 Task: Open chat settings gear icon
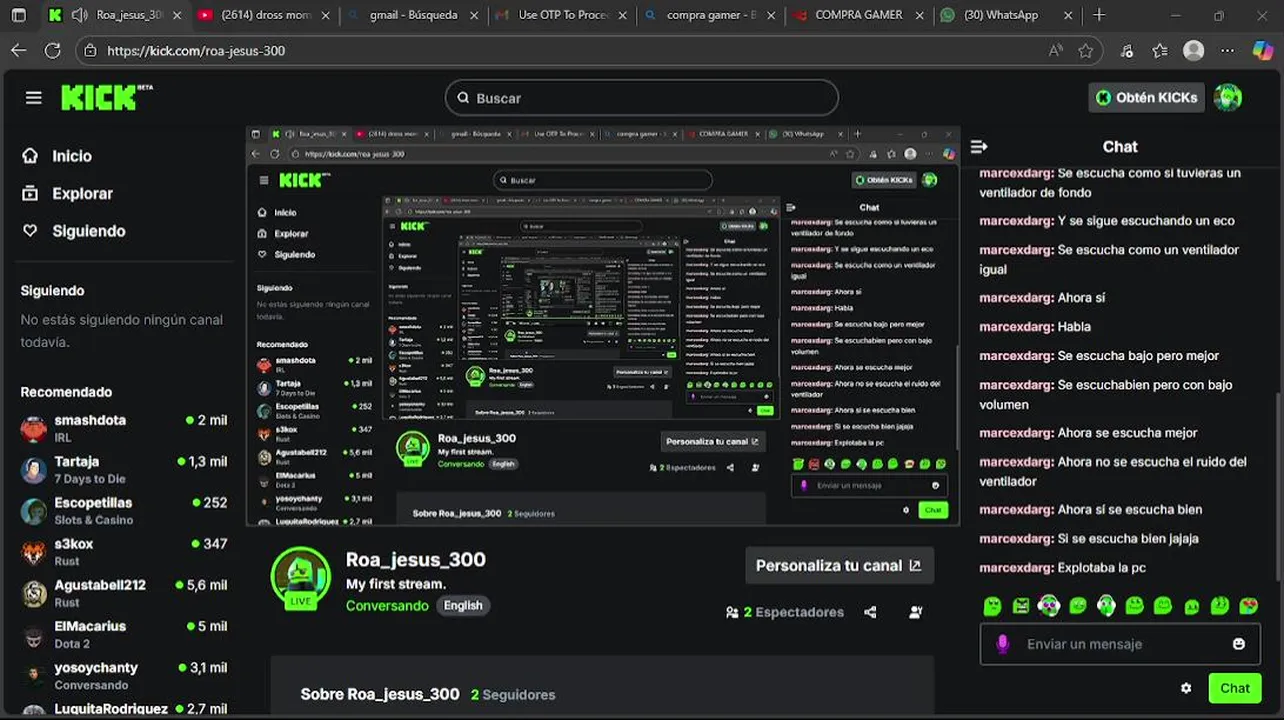pos(1186,688)
